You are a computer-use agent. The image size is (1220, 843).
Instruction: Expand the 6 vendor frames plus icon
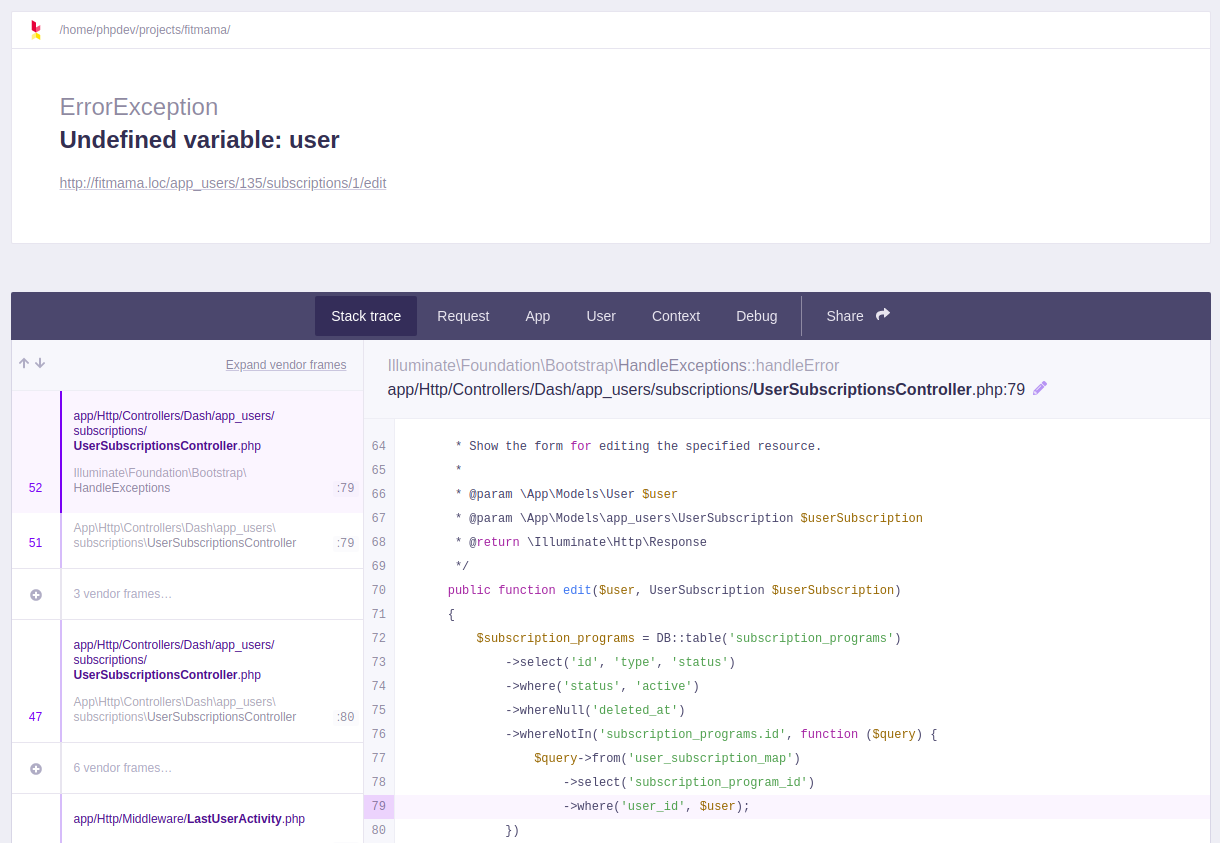coord(36,768)
